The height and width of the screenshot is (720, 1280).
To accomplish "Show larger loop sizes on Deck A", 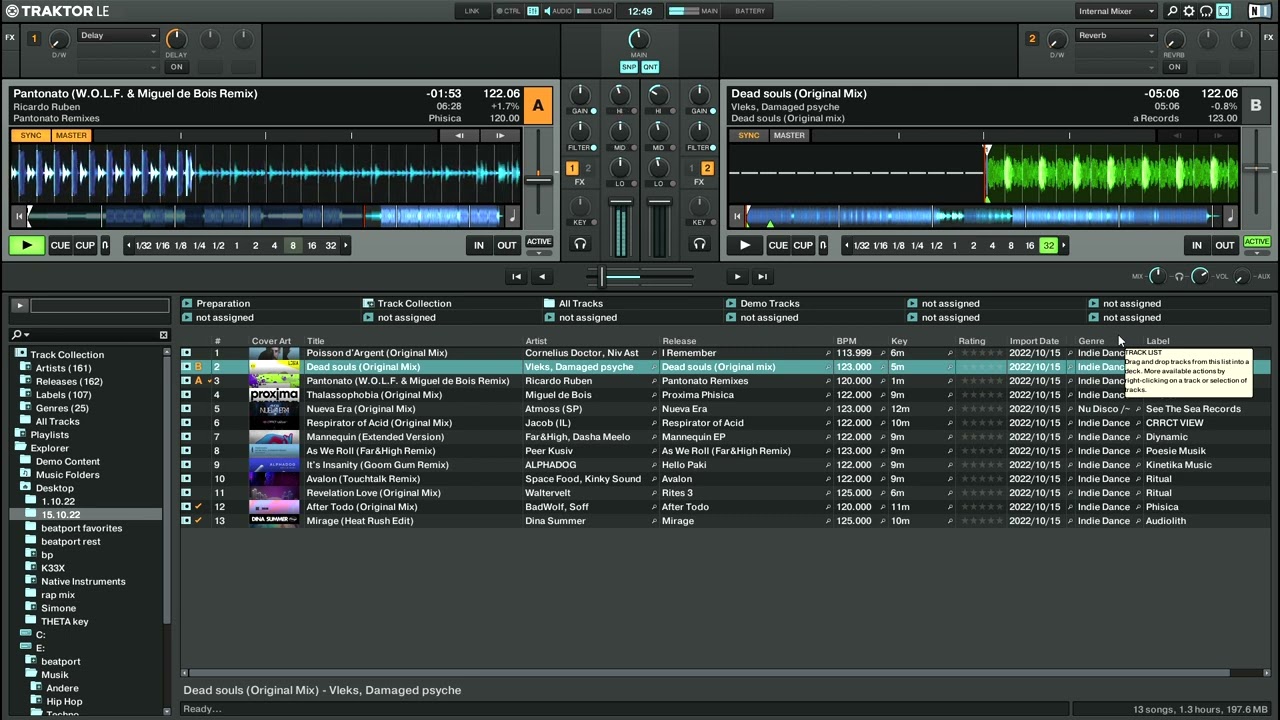I will [346, 245].
